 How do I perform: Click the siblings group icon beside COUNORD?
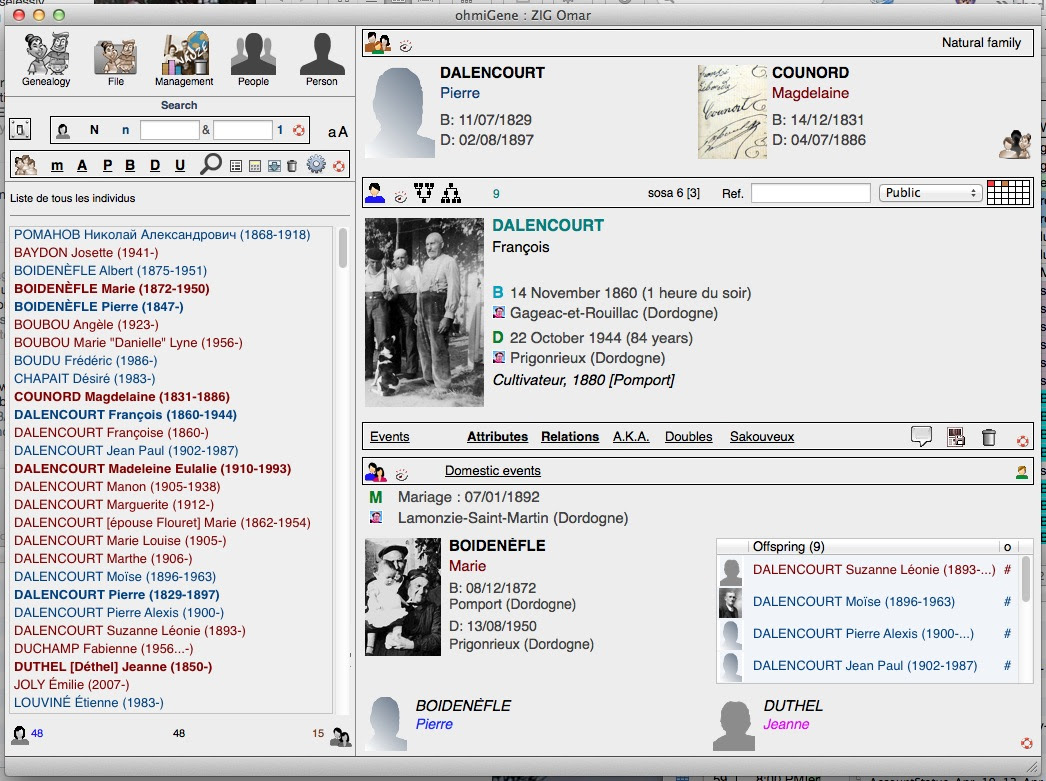click(1015, 144)
